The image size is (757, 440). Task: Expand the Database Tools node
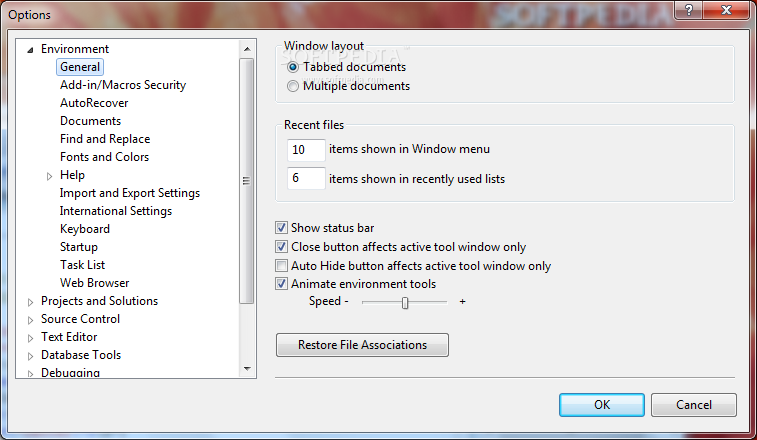pos(30,356)
